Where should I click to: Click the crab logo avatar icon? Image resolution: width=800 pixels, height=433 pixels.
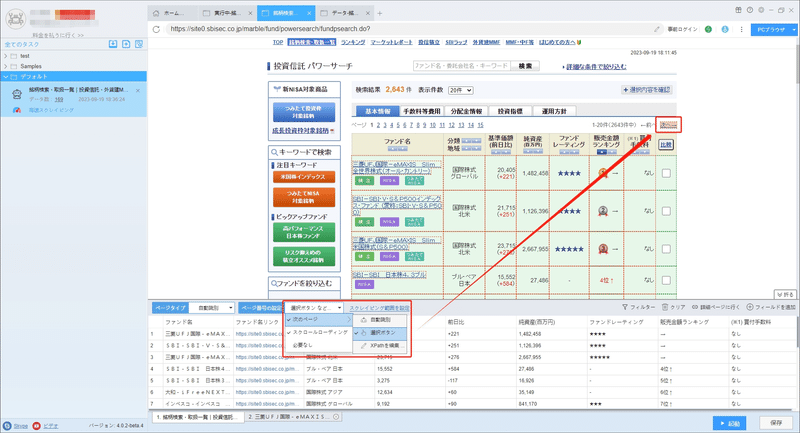point(15,18)
